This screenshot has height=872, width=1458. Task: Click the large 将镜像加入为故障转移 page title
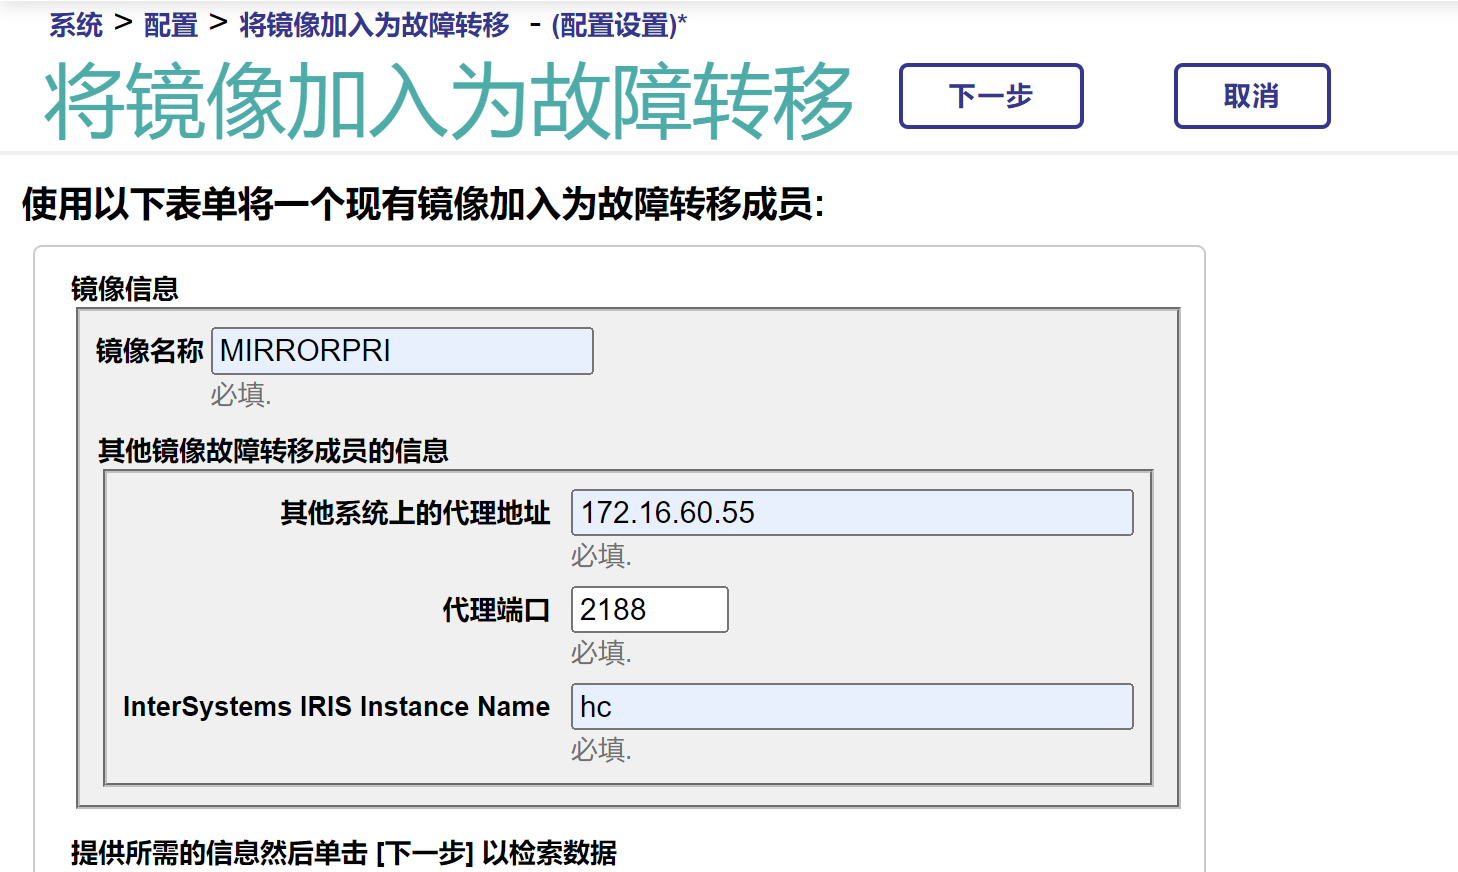click(x=448, y=100)
